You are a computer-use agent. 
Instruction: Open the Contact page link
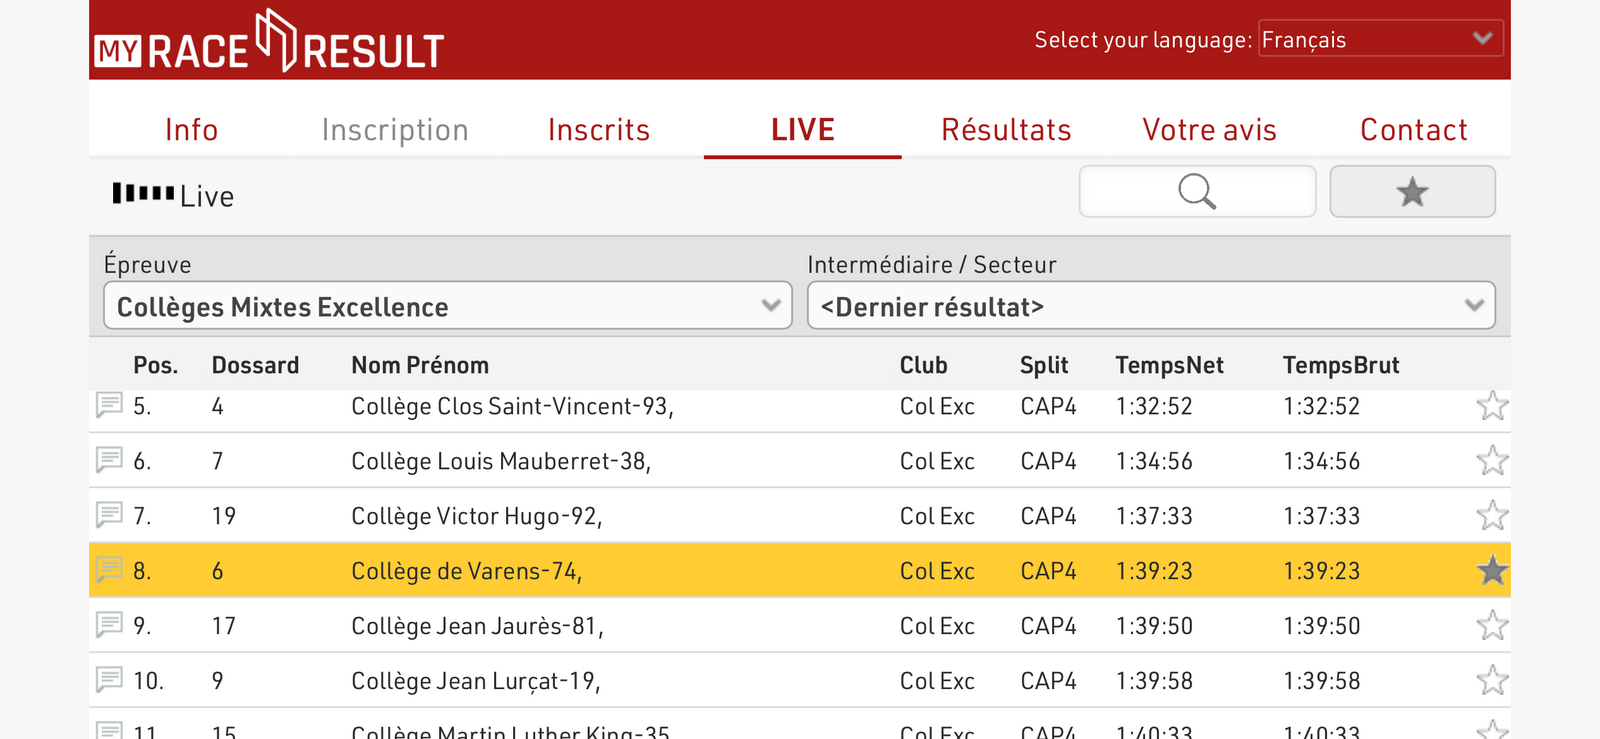[1413, 130]
